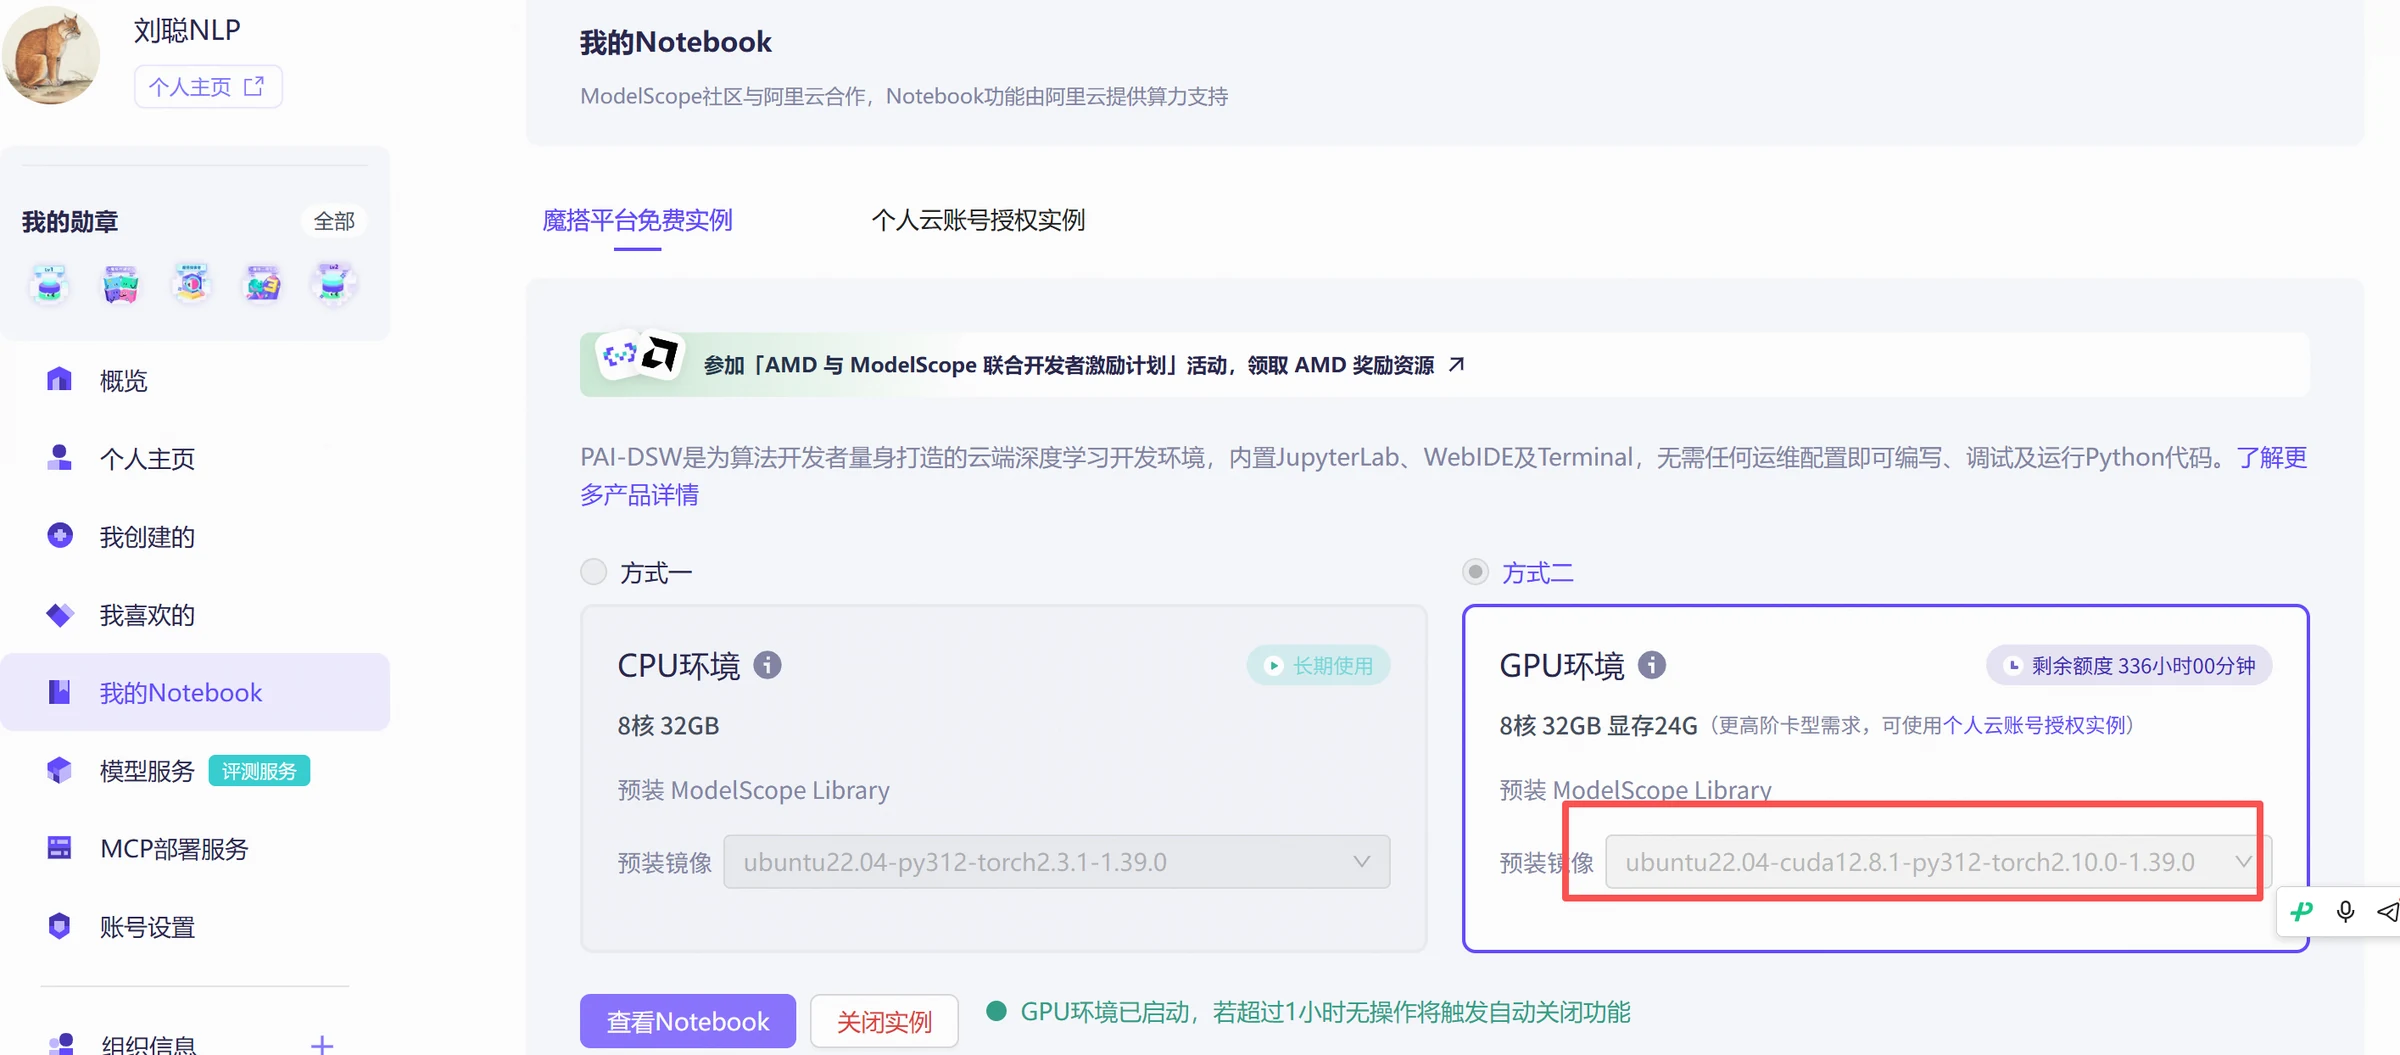This screenshot has height=1055, width=2400.
Task: Click the info icon beside CPU环境
Action: point(767,665)
